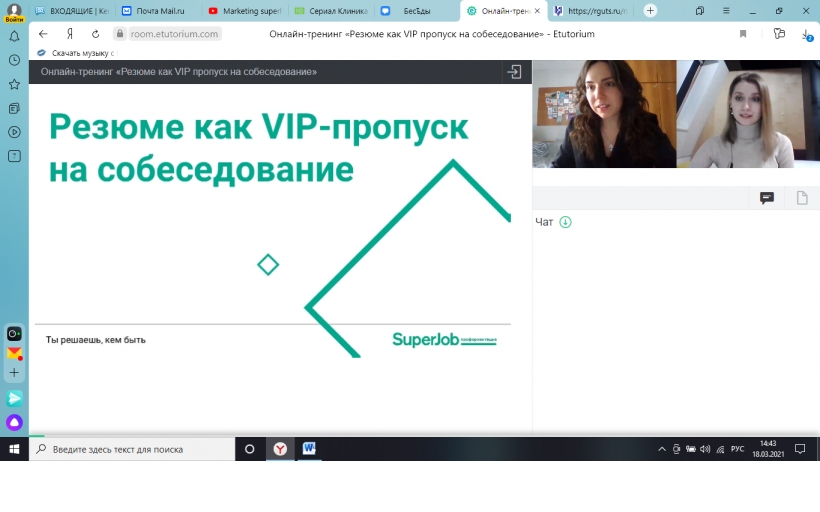The width and height of the screenshot is (820, 512).
Task: Open the mail envelope icon in sidebar
Action: [14, 354]
